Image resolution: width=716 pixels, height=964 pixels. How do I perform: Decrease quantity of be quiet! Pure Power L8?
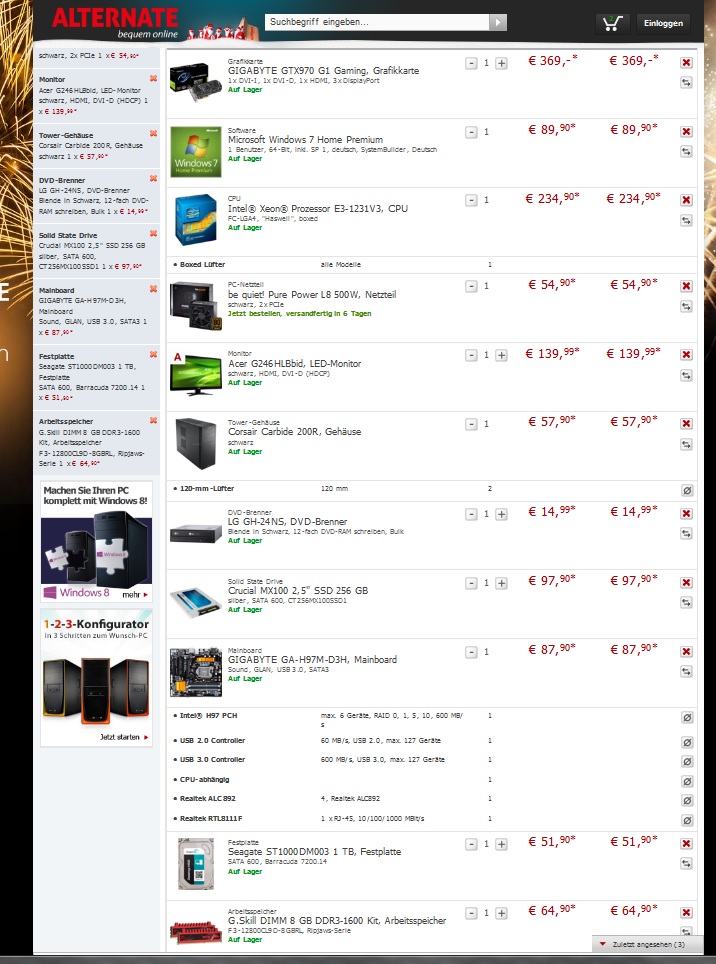point(471,286)
